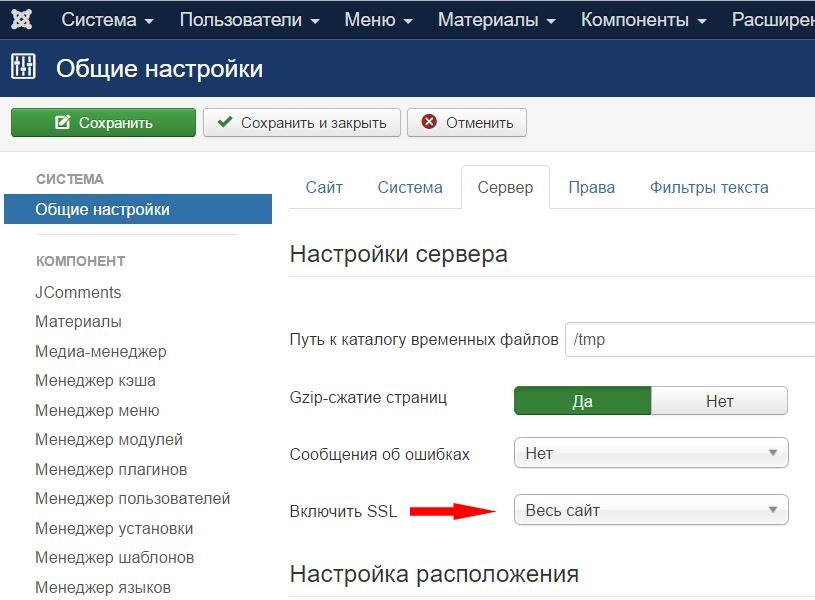Open Менеджер установки settings

114,528
